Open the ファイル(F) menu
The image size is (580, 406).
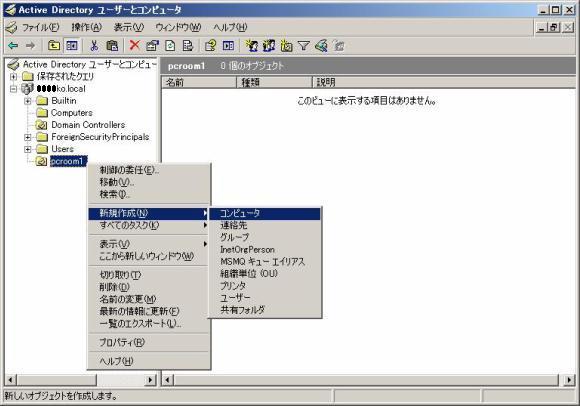pos(41,27)
